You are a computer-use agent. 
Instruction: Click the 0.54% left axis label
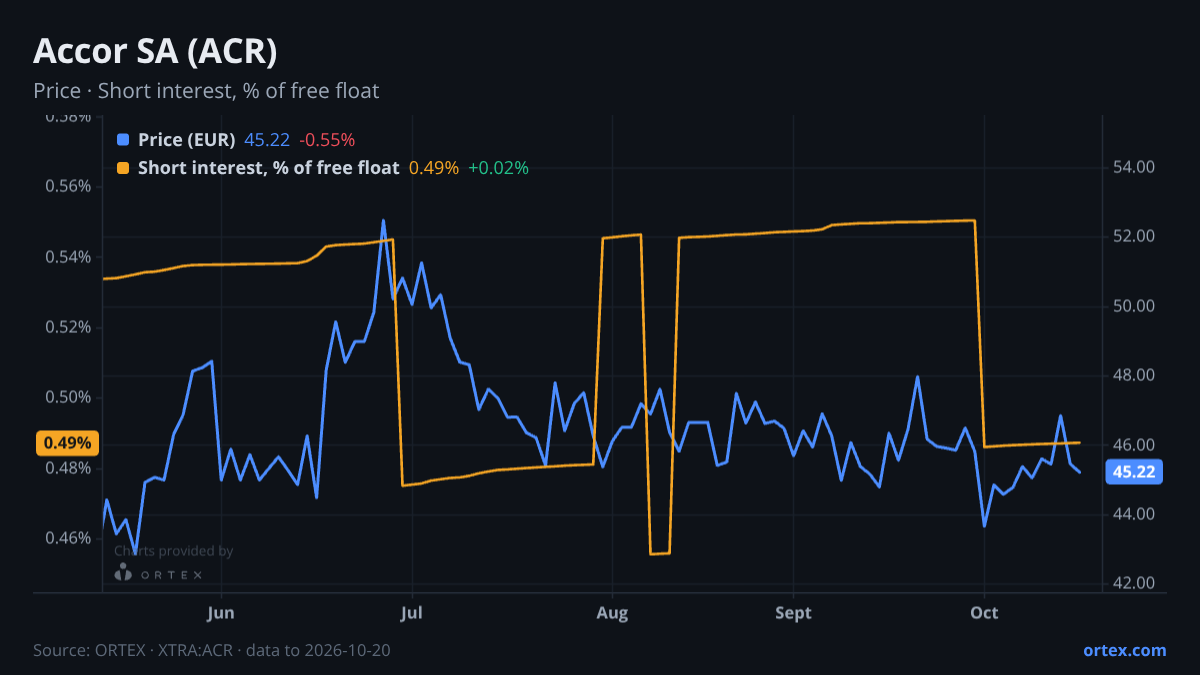68,257
